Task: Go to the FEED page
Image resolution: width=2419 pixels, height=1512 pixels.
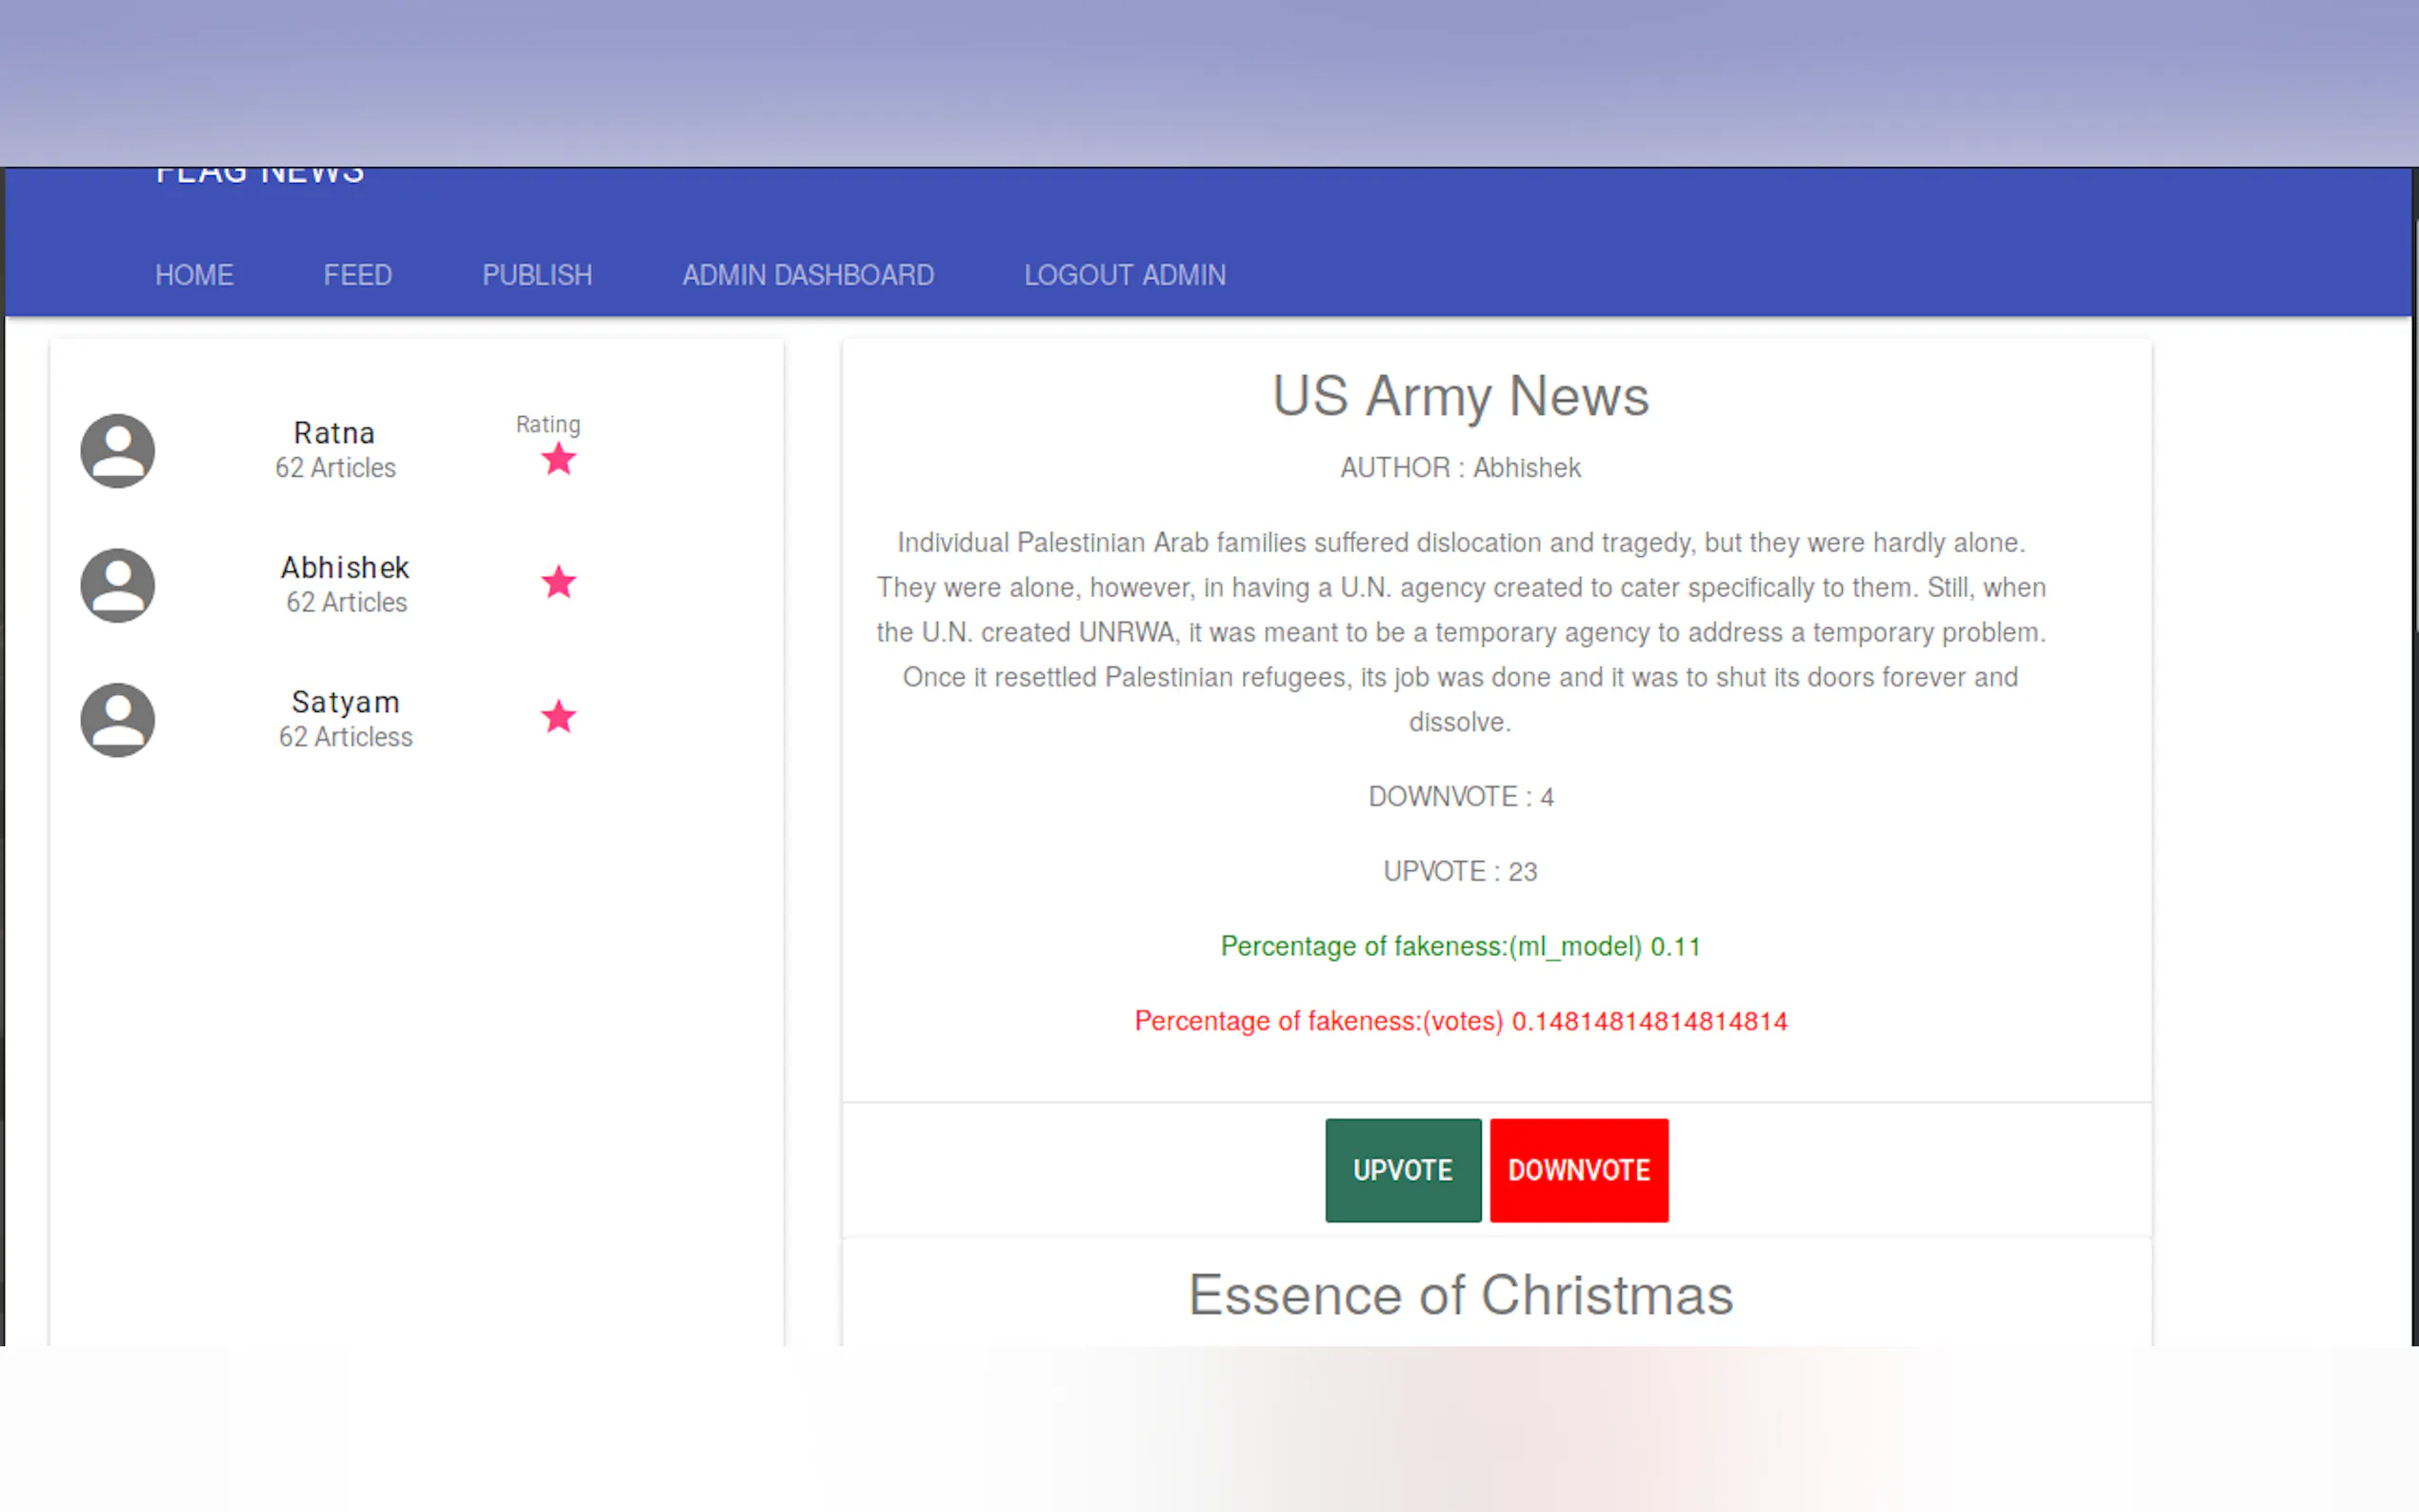Action: click(357, 275)
